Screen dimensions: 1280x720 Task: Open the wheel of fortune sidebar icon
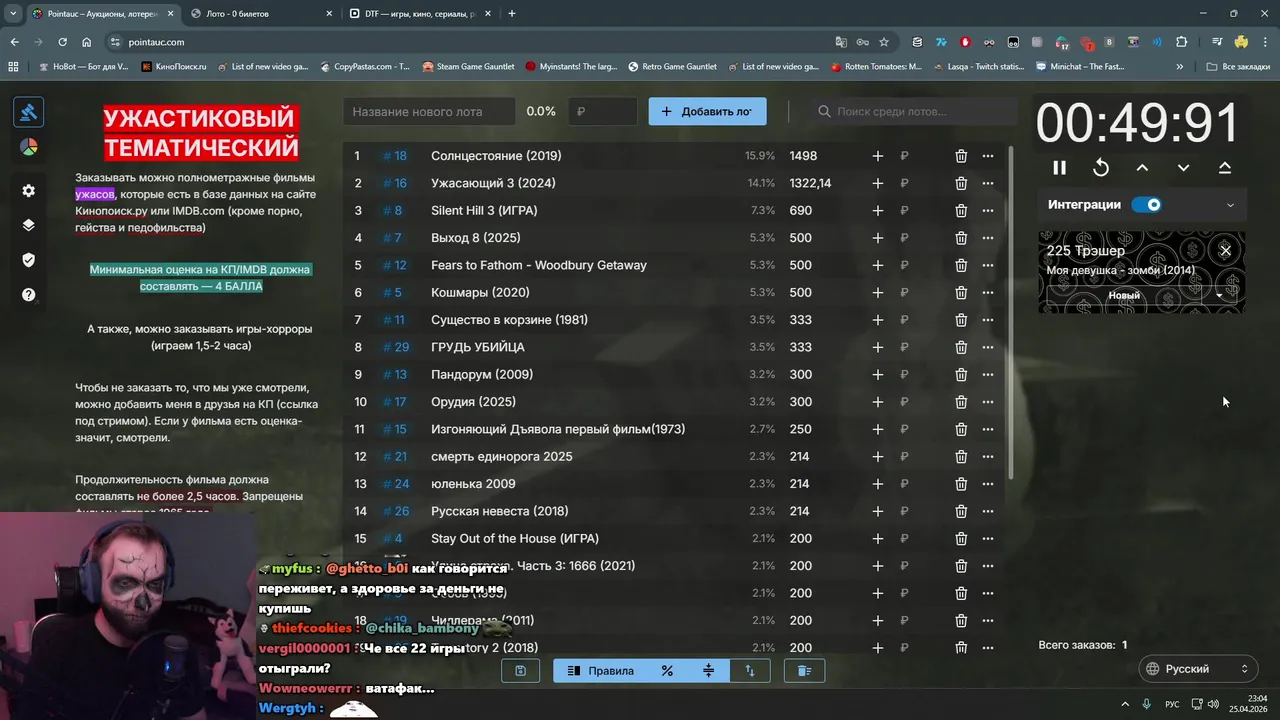point(28,147)
